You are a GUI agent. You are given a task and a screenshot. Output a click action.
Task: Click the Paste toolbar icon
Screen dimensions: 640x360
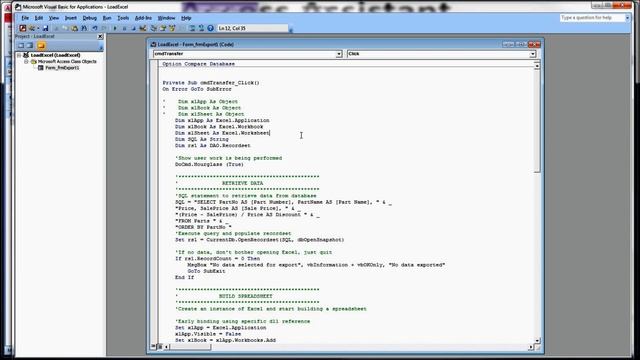click(x=74, y=28)
